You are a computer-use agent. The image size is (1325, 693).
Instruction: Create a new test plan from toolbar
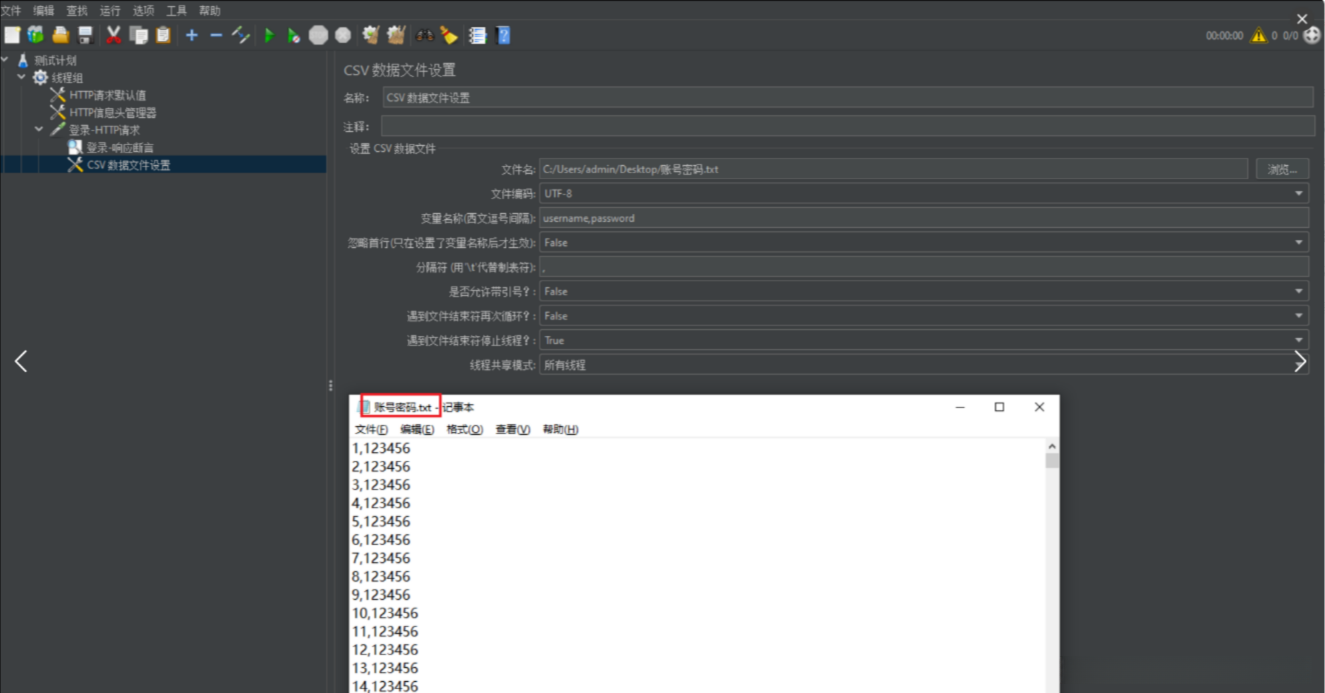[12, 35]
